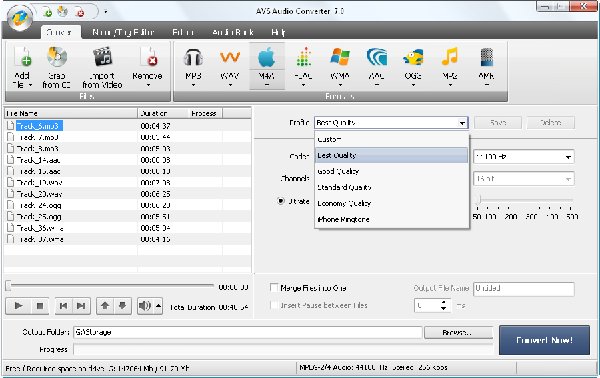Click the Output Folder path field
The width and height of the screenshot is (600, 378).
(x=248, y=332)
